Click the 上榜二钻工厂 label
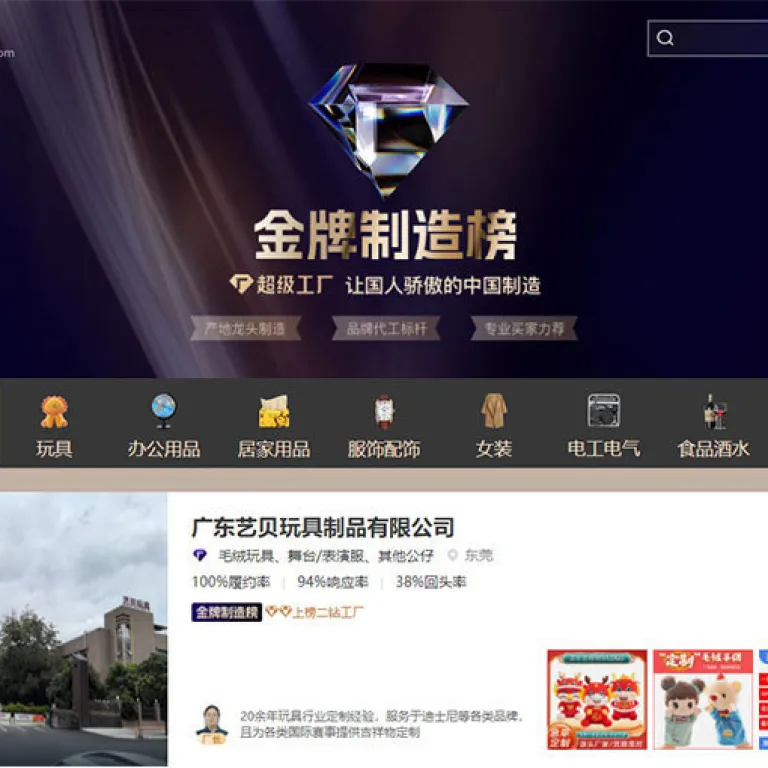Image resolution: width=768 pixels, height=768 pixels. [x=328, y=612]
